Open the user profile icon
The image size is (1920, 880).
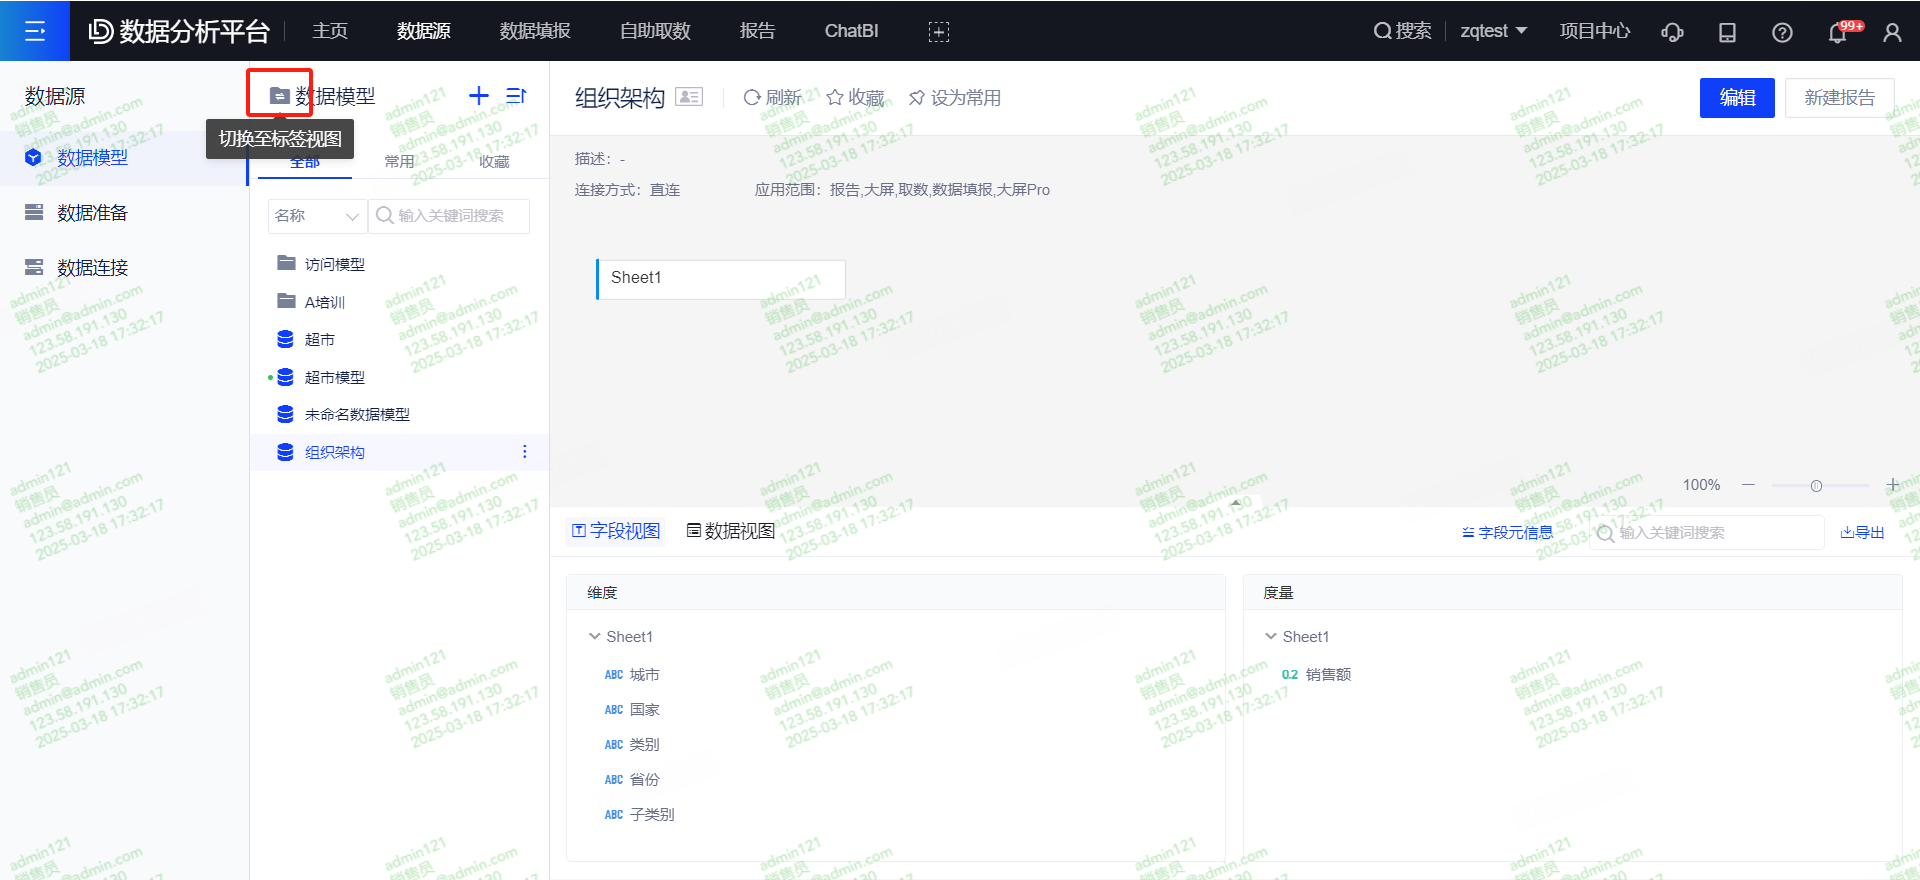pyautogui.click(x=1892, y=32)
